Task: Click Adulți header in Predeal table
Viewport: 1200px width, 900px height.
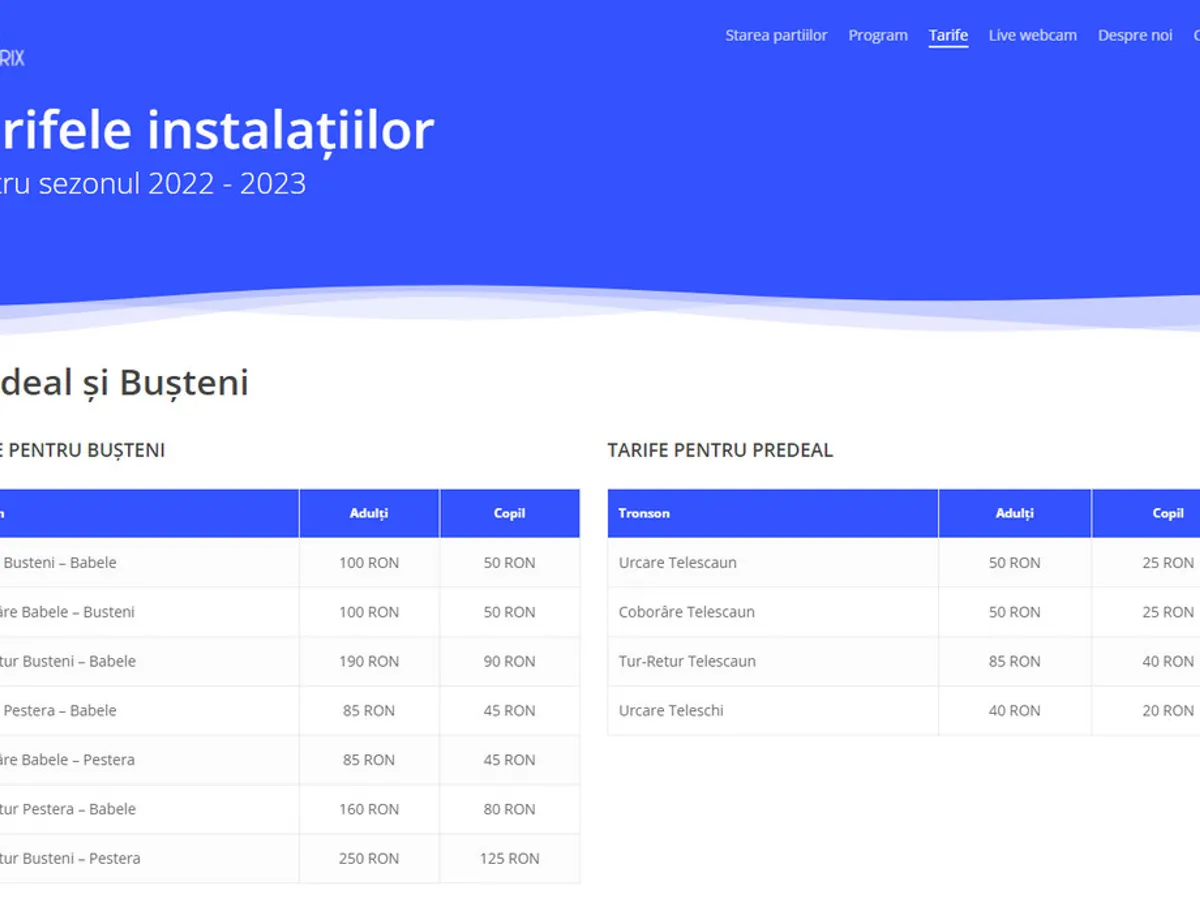Action: click(x=1014, y=514)
